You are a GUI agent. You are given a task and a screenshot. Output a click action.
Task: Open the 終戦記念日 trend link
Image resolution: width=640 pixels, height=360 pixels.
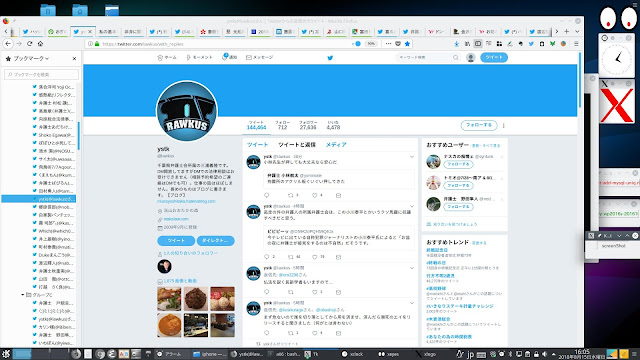(x=437, y=250)
